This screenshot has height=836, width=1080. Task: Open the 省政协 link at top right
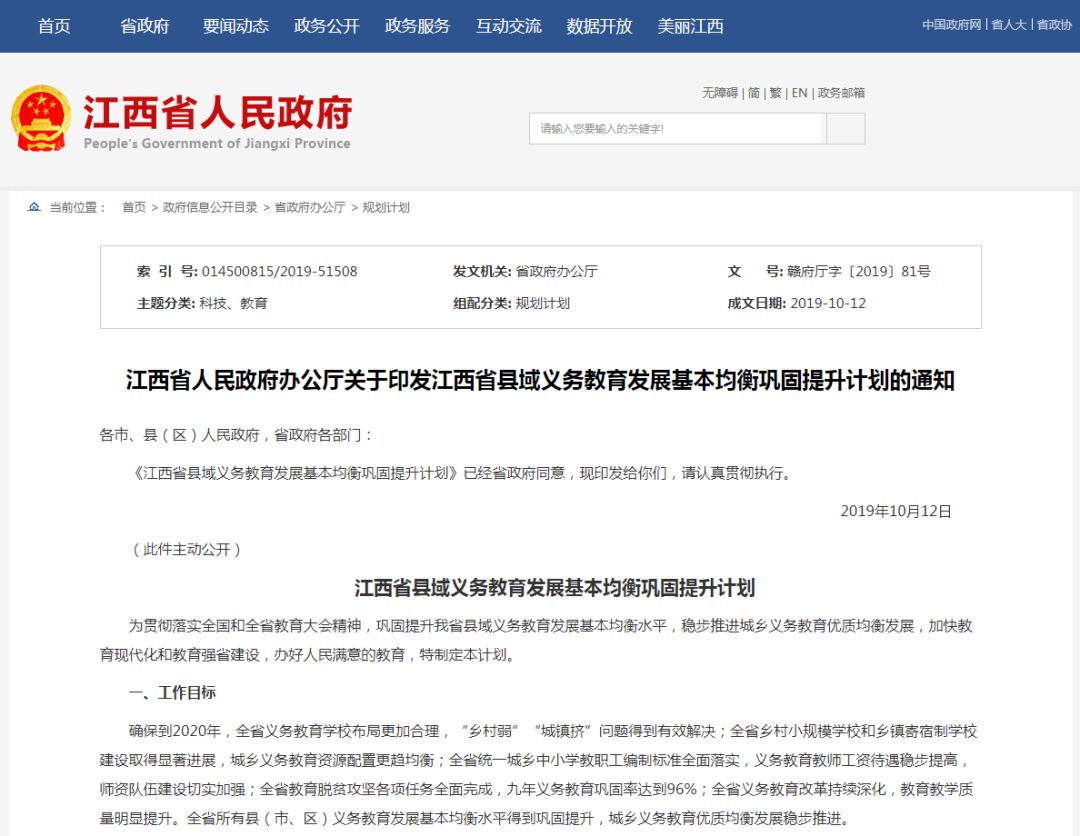pos(1055,25)
